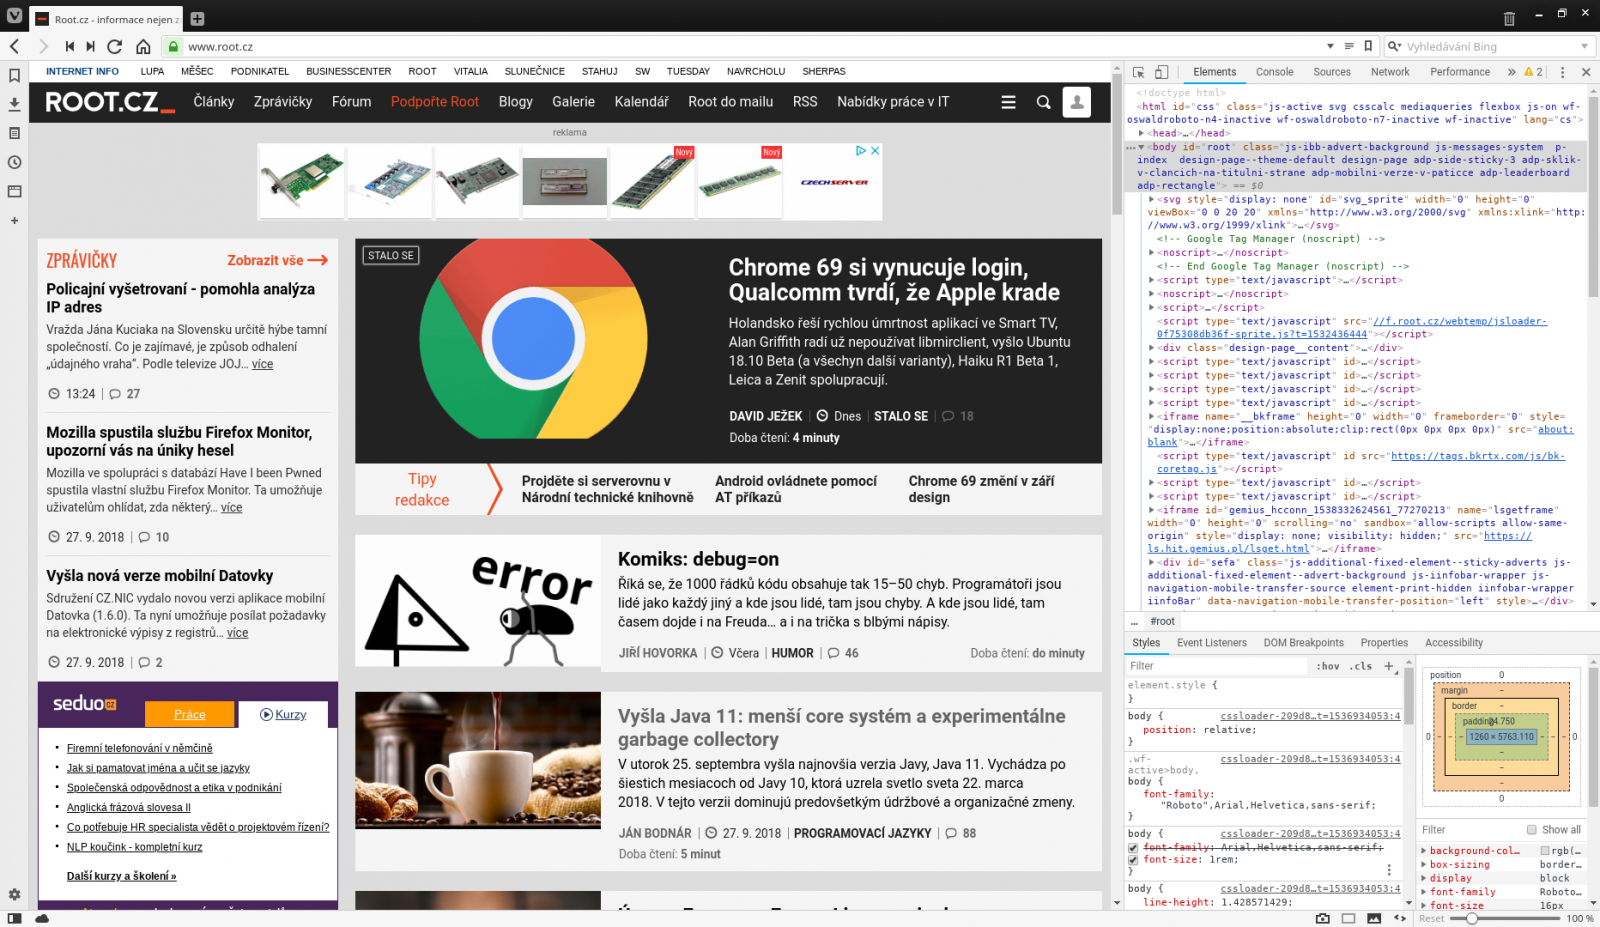Open the Chrome 69 si vynucuje login headline
This screenshot has width=1600, height=927.
(x=894, y=280)
